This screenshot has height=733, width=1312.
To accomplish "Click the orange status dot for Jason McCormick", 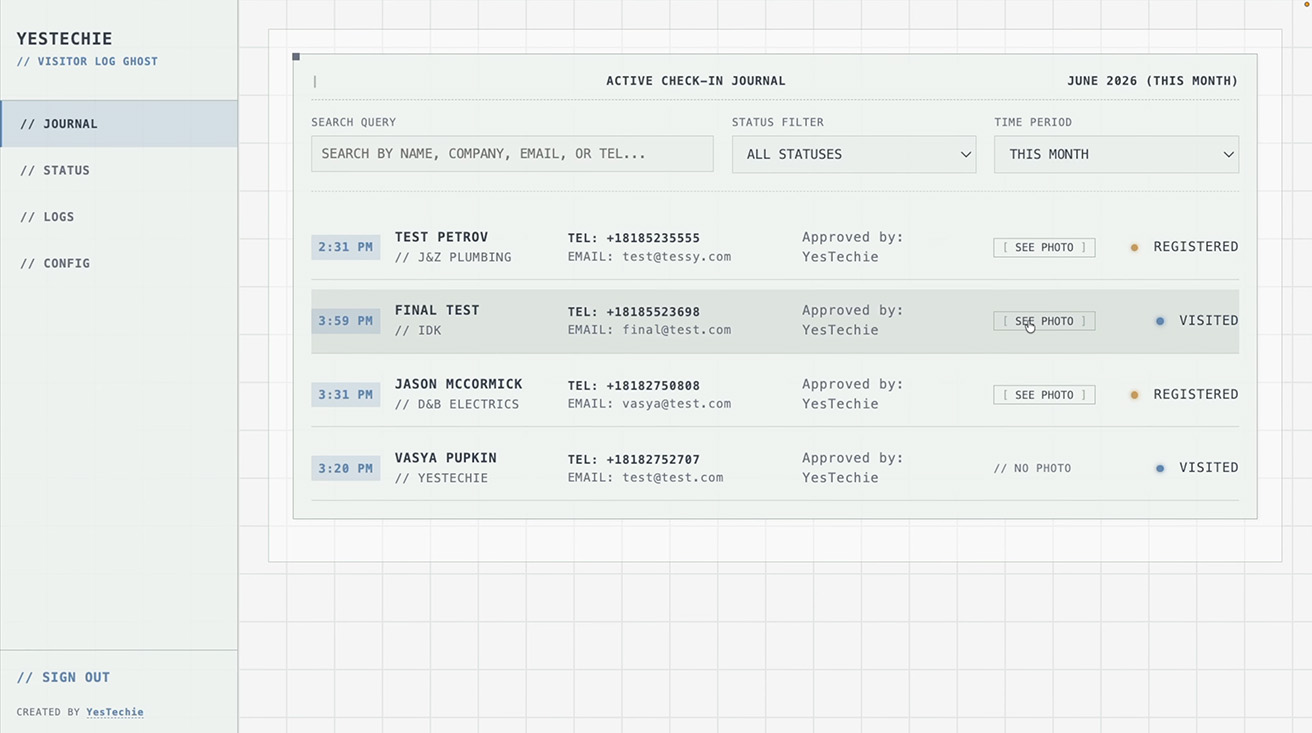I will [1134, 395].
